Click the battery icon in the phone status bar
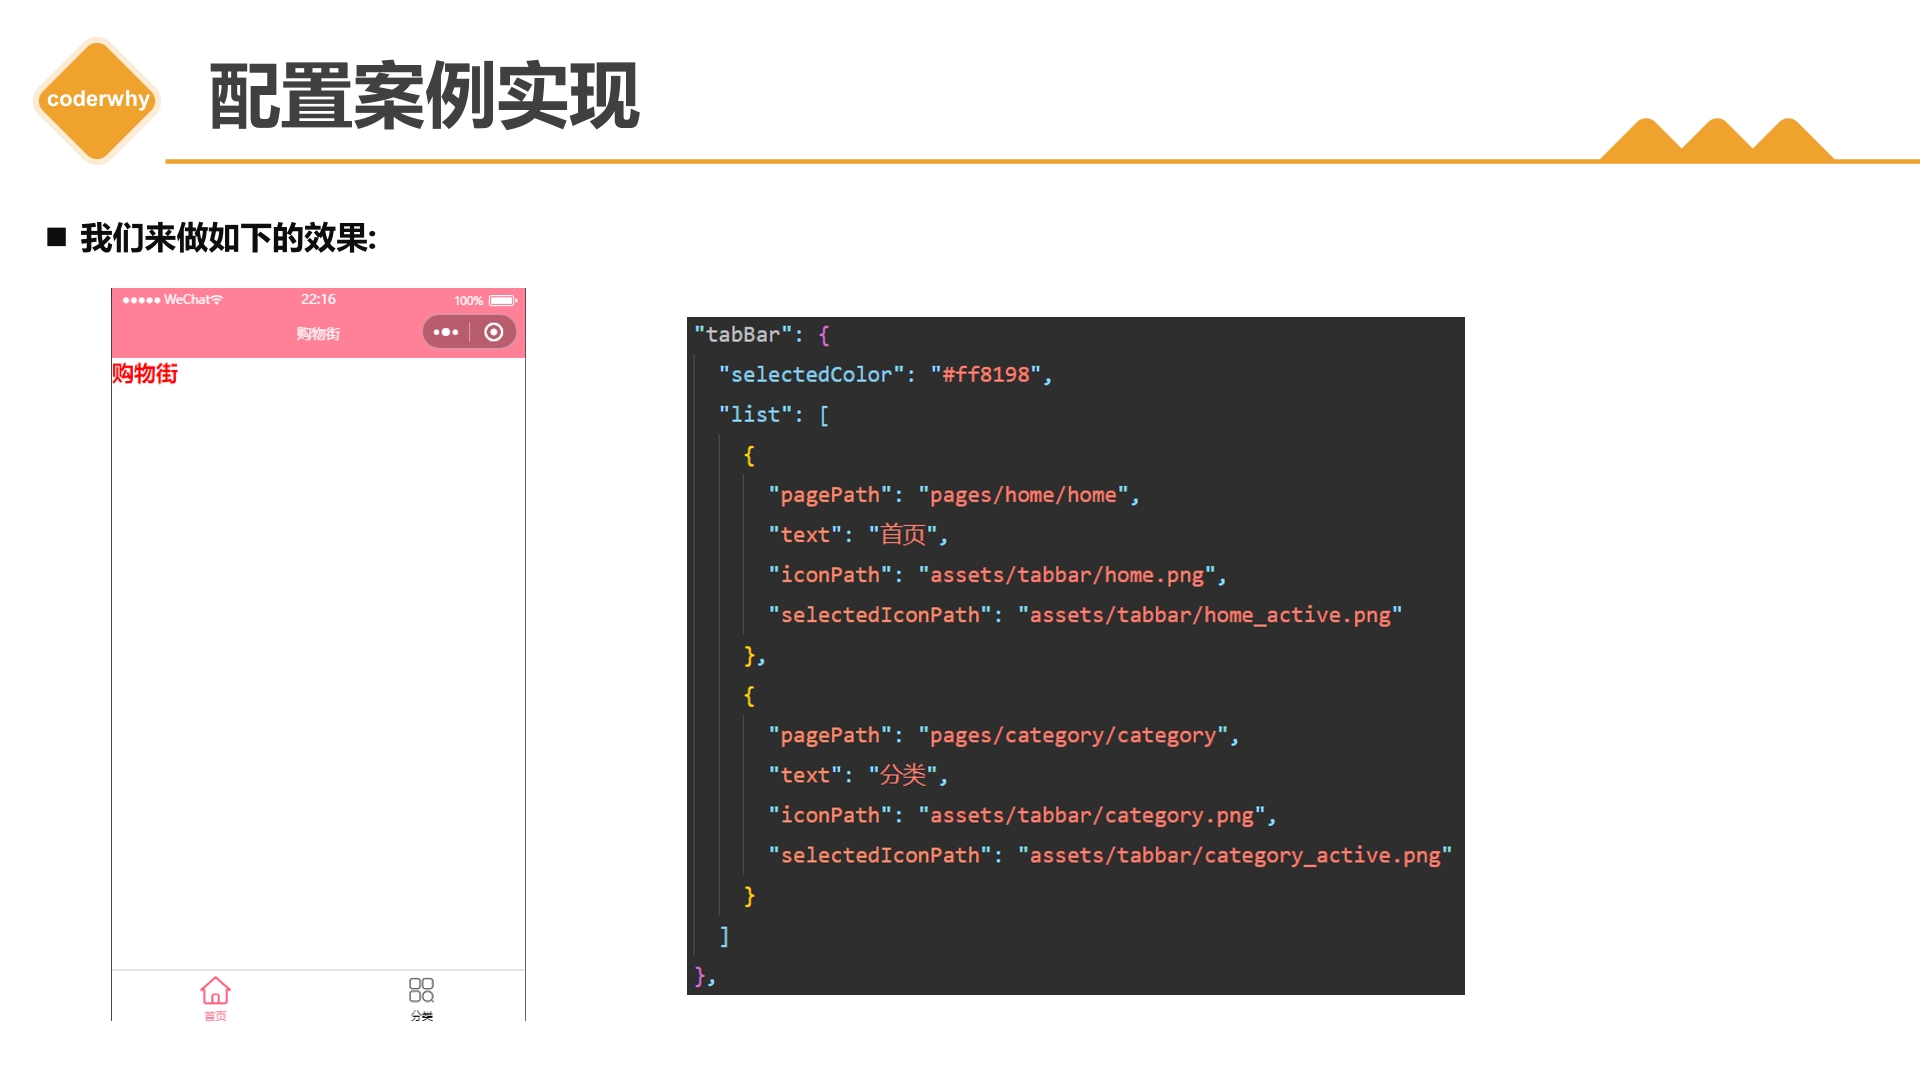The image size is (1920, 1080). (502, 300)
